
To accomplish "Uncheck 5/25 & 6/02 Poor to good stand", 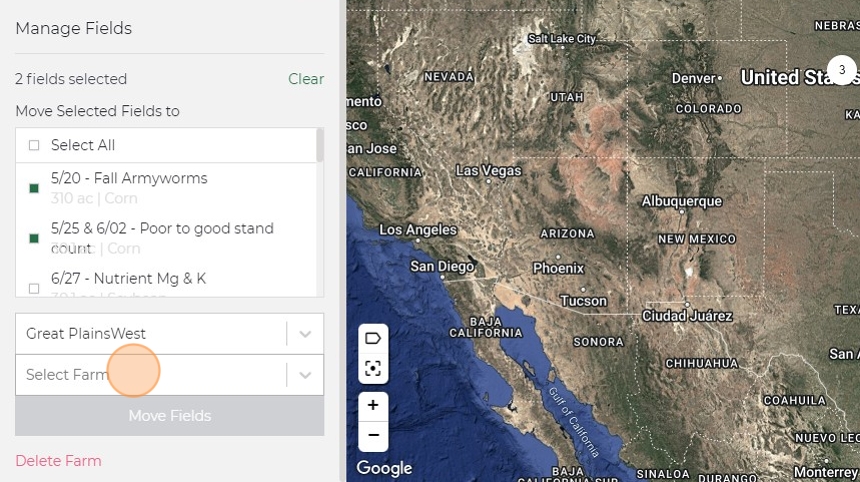I will point(34,238).
